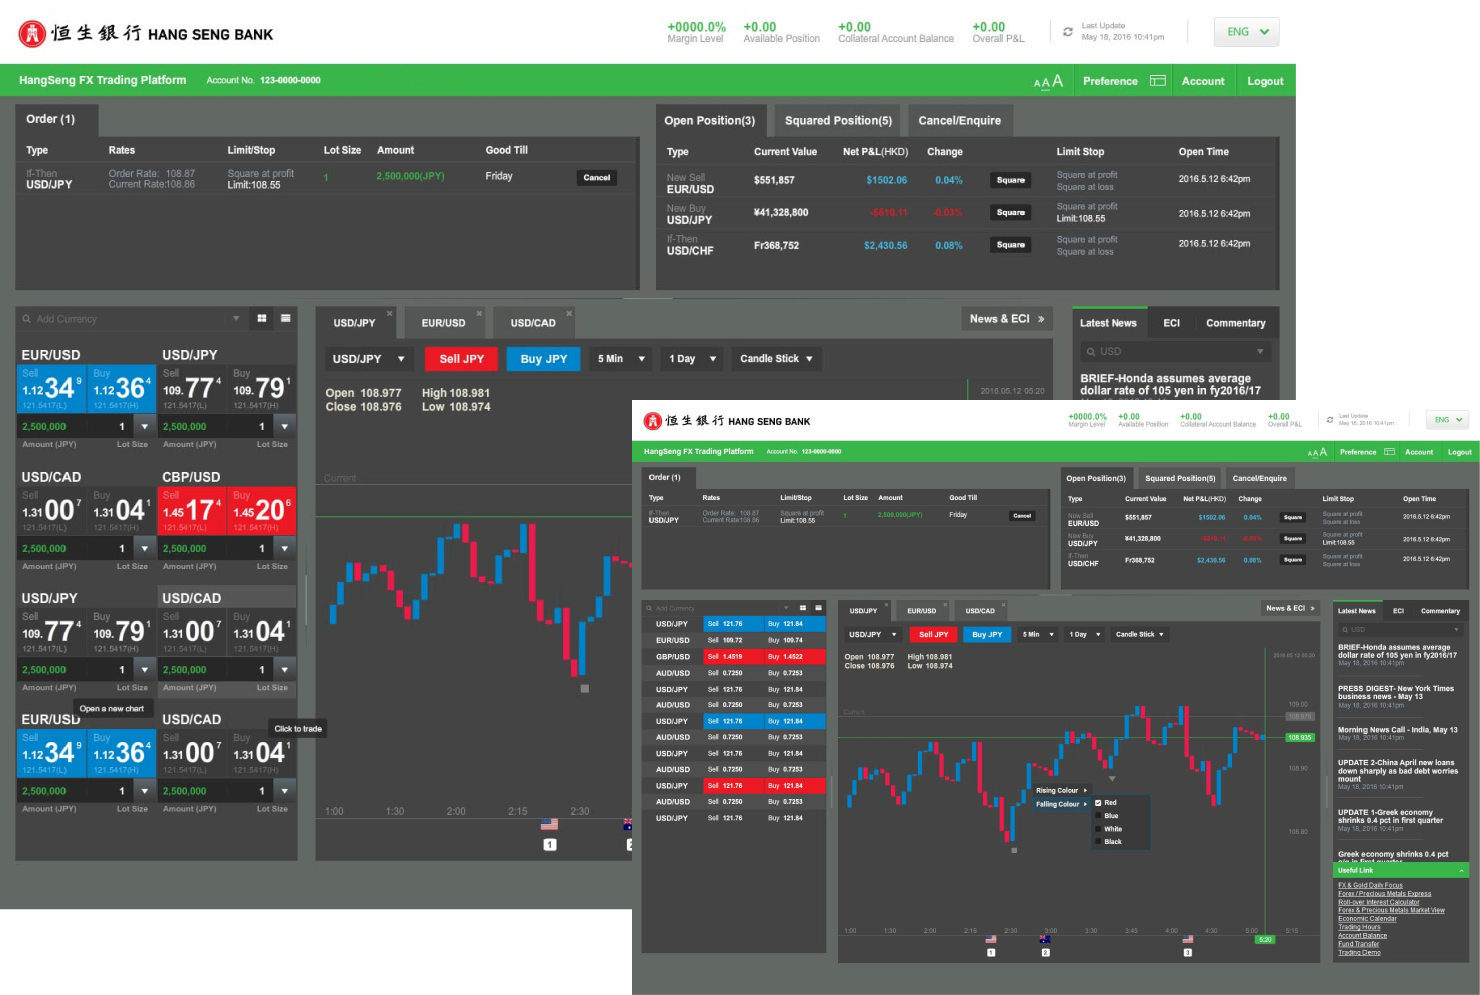Switch to grid view of currency tiles
The width and height of the screenshot is (1480, 995).
click(262, 318)
